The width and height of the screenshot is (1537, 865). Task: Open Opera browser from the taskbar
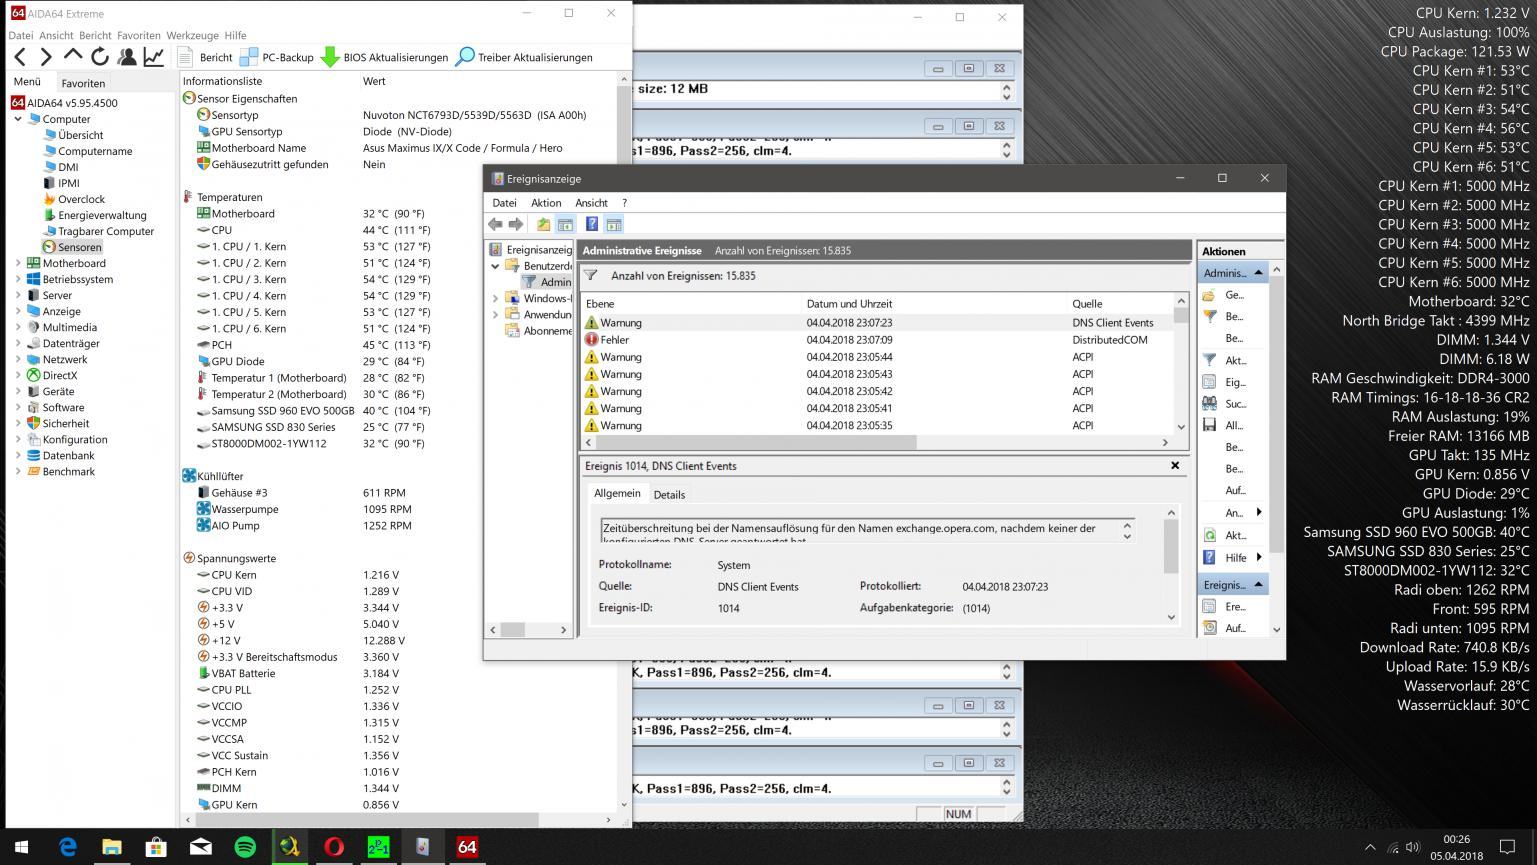[334, 847]
